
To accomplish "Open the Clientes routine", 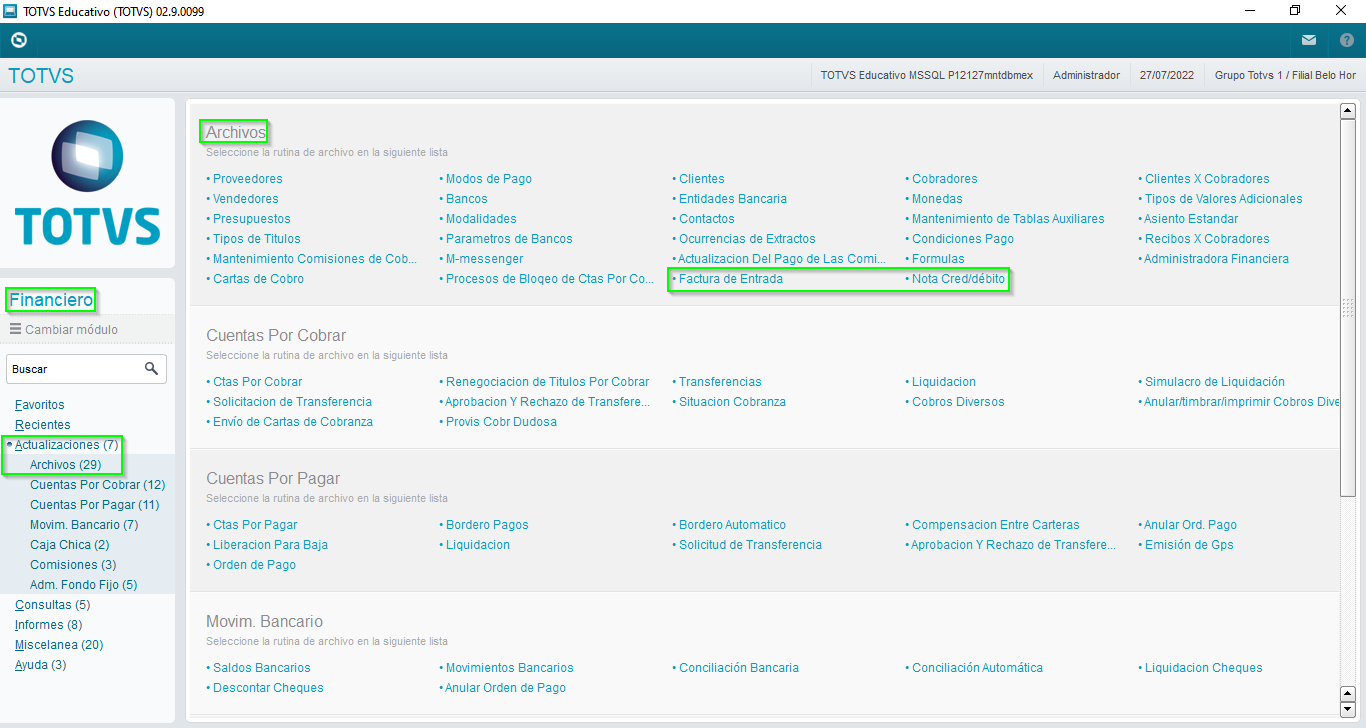I will tap(701, 179).
